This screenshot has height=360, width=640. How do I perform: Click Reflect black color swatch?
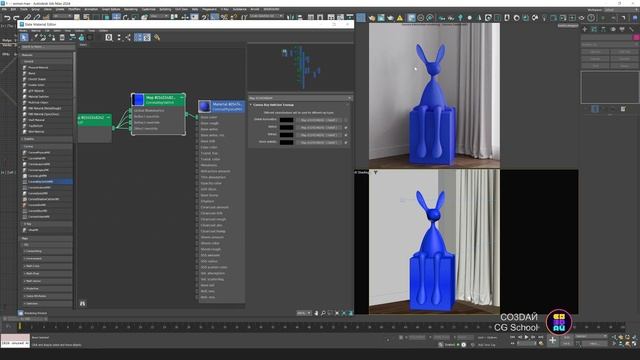point(287,127)
